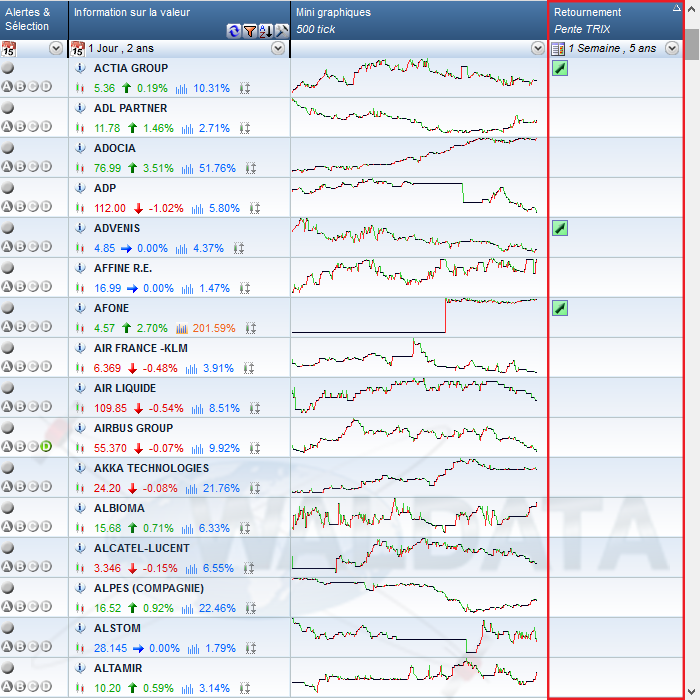The image size is (700, 700).
Task: Click Alertes & Sélection column header
Action: point(34,20)
